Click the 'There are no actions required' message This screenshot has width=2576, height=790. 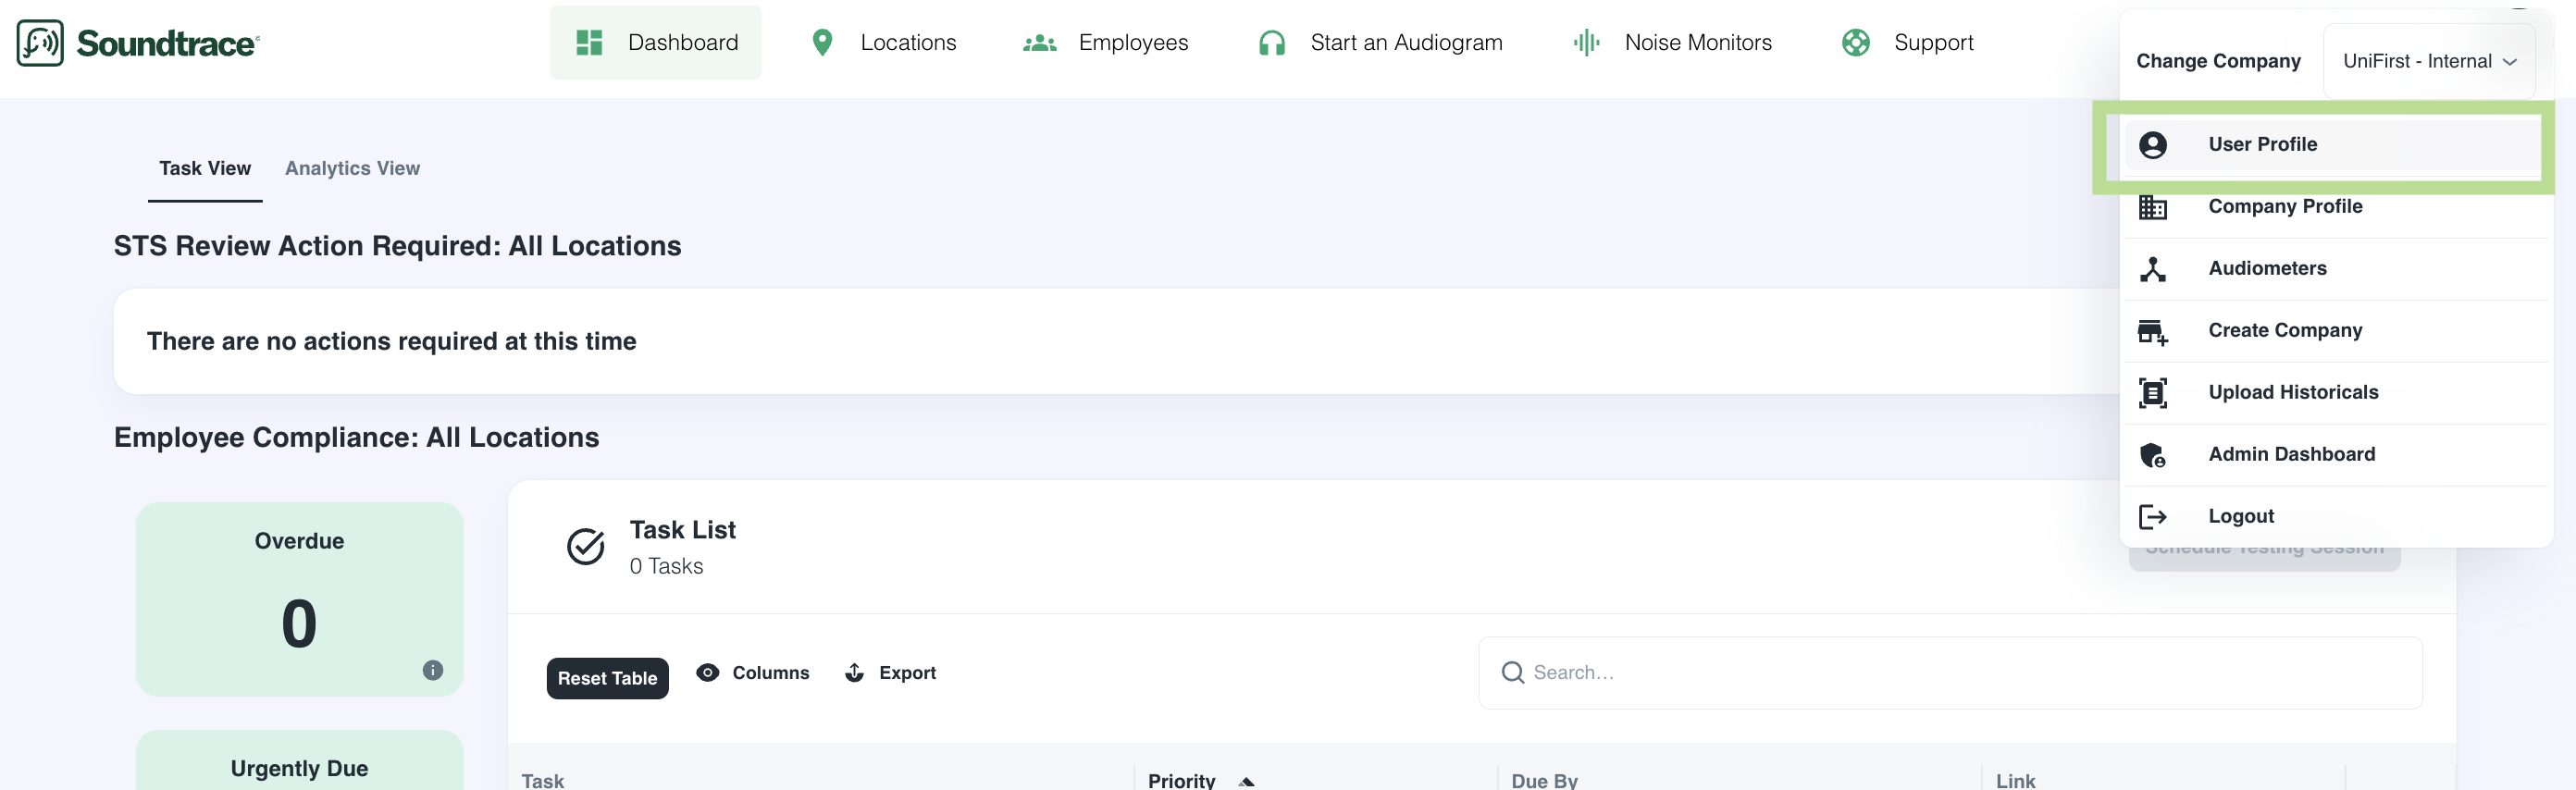[391, 342]
